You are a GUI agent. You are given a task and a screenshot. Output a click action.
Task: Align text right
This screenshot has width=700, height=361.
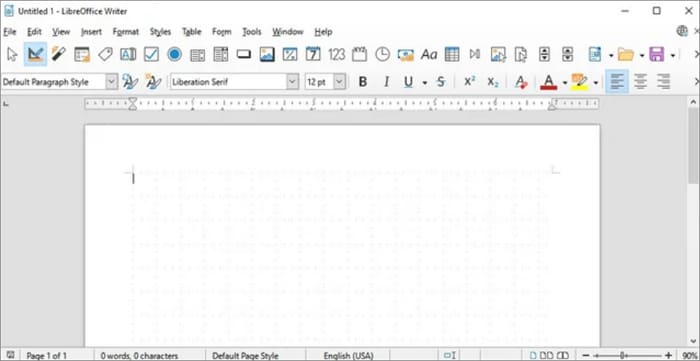[x=664, y=82]
